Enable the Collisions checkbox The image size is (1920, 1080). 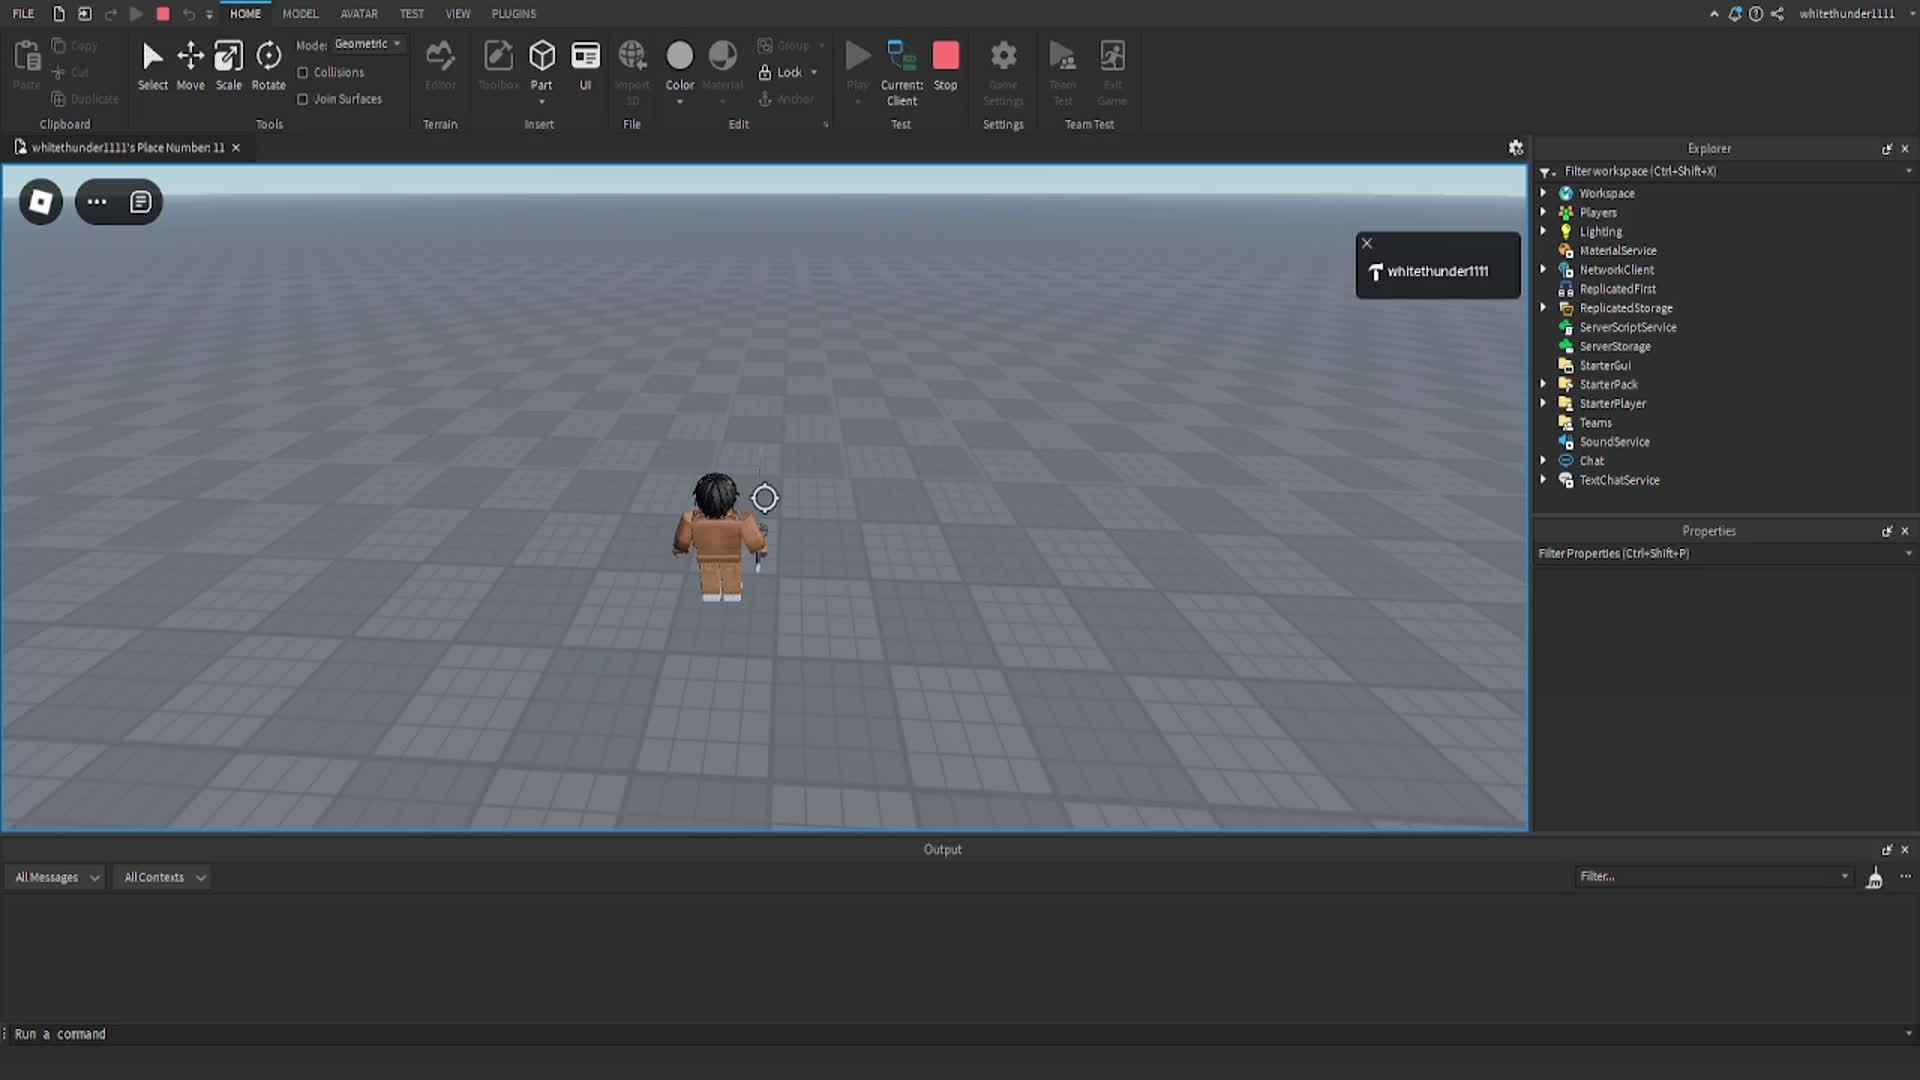tap(303, 72)
